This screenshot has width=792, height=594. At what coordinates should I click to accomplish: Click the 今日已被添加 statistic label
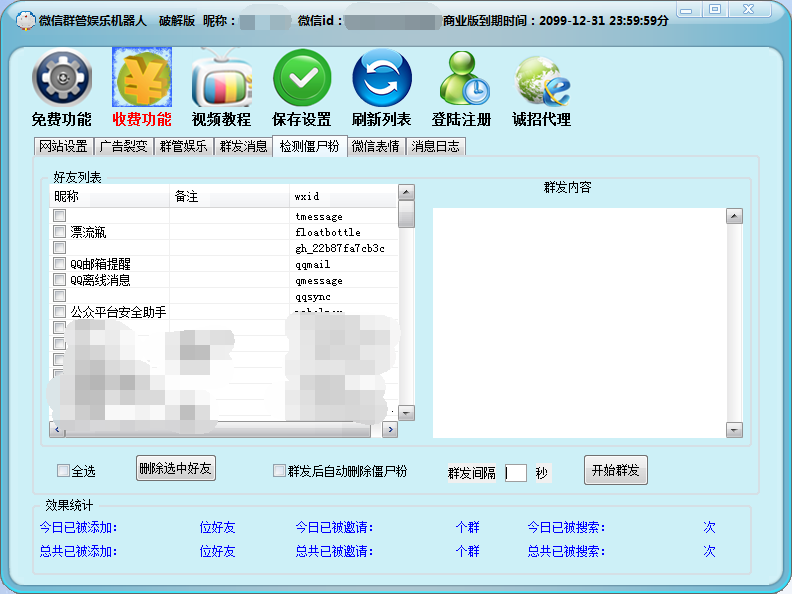tap(78, 527)
